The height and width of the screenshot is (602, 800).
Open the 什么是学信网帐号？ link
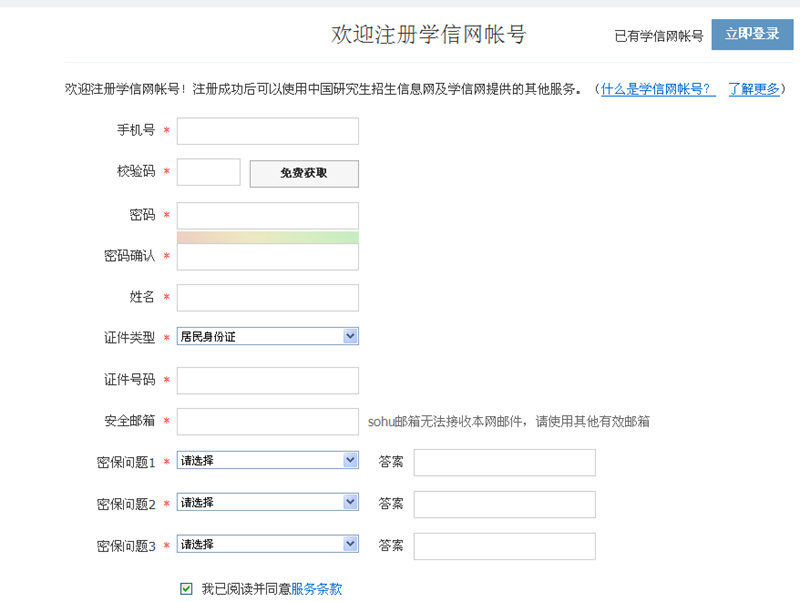(658, 89)
